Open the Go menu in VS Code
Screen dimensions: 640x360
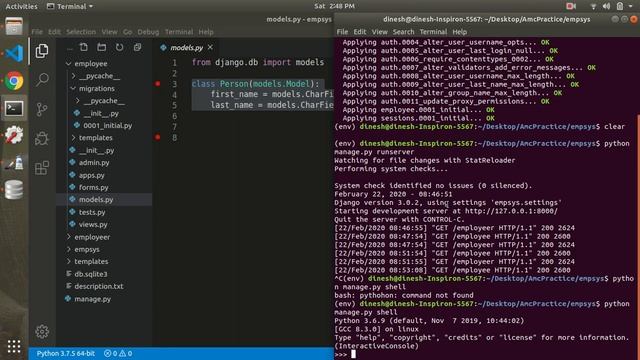(127, 32)
